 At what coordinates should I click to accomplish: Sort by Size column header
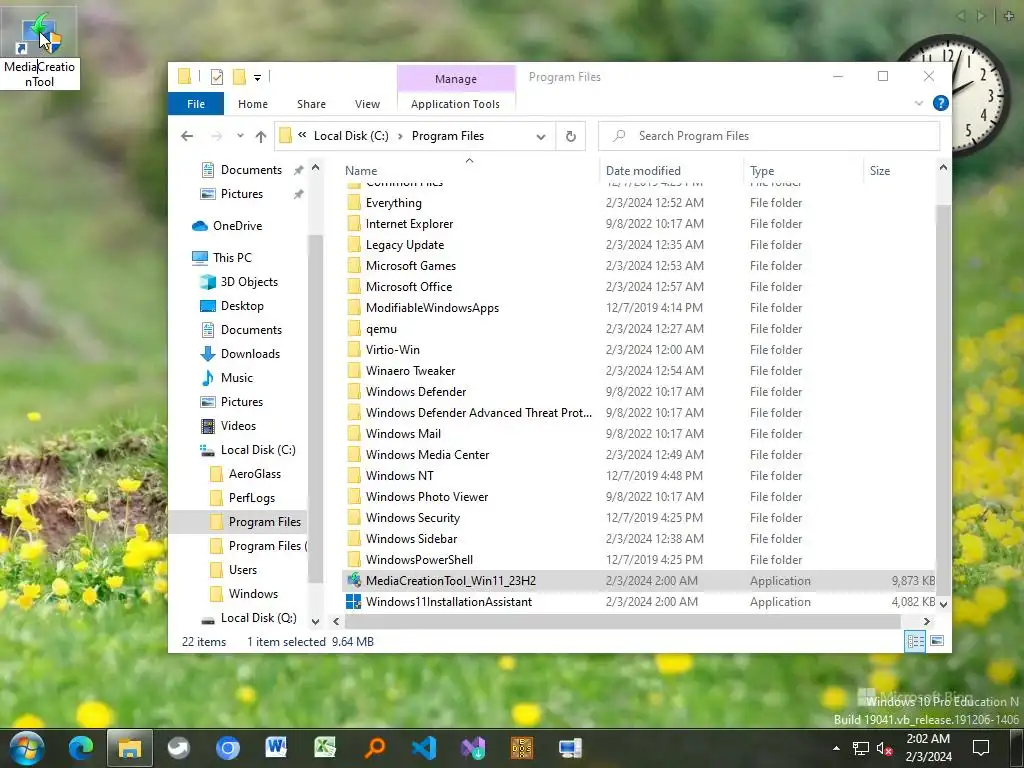click(x=880, y=170)
